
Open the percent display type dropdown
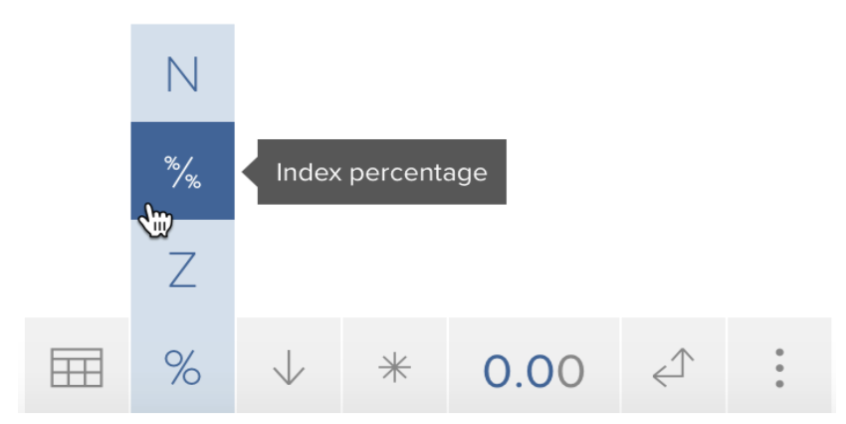click(x=182, y=367)
